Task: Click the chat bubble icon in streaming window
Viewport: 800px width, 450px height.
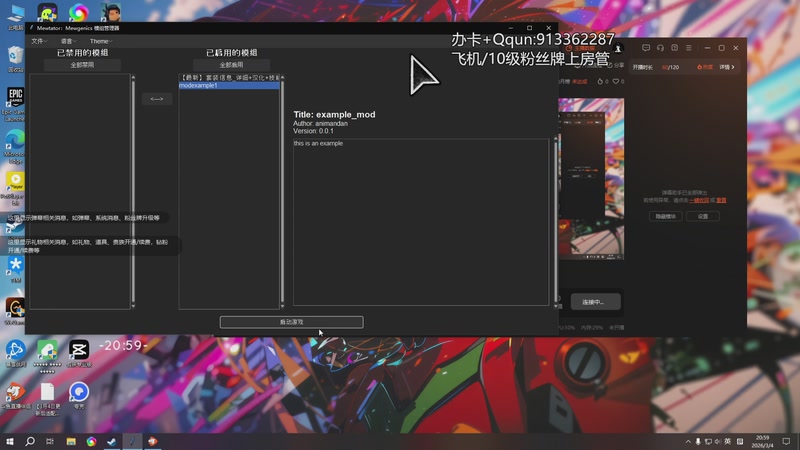Action: tap(646, 48)
